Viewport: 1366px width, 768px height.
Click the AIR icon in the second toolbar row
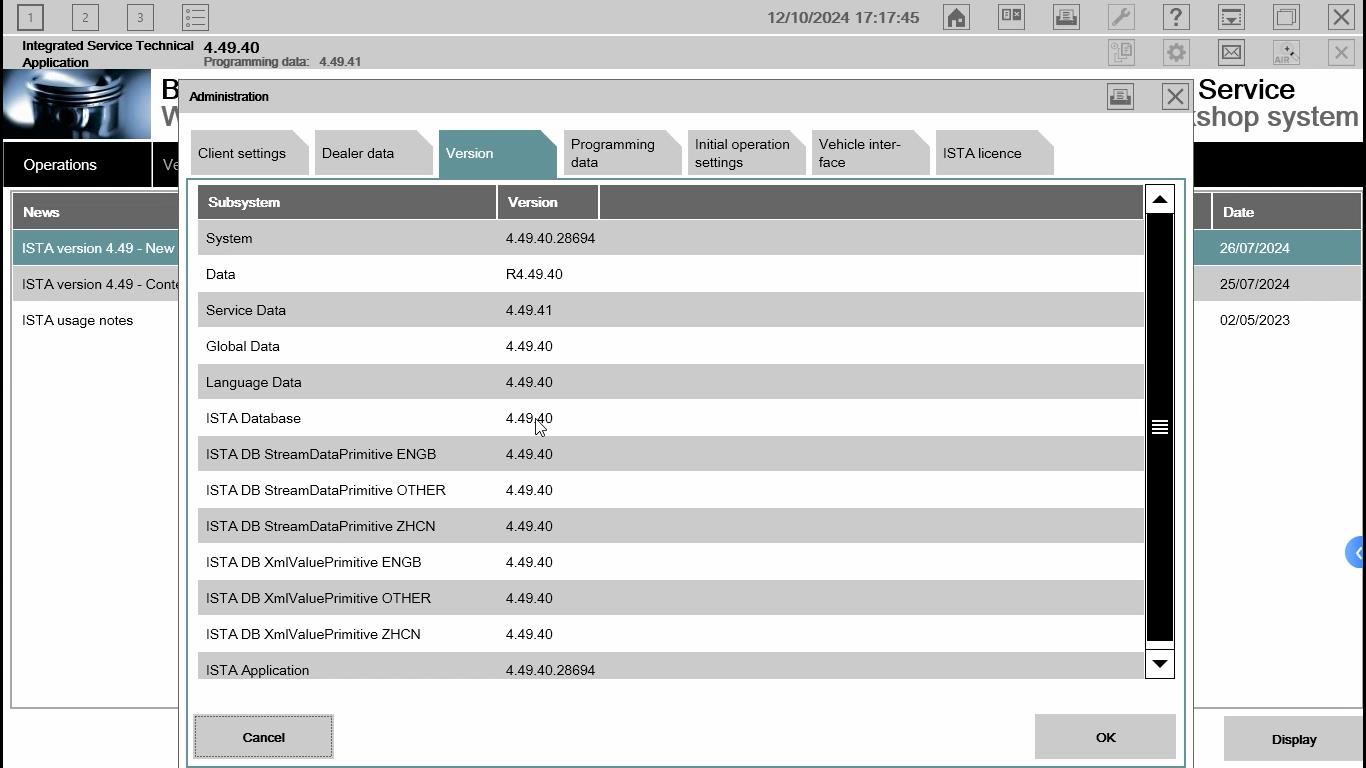[1286, 52]
